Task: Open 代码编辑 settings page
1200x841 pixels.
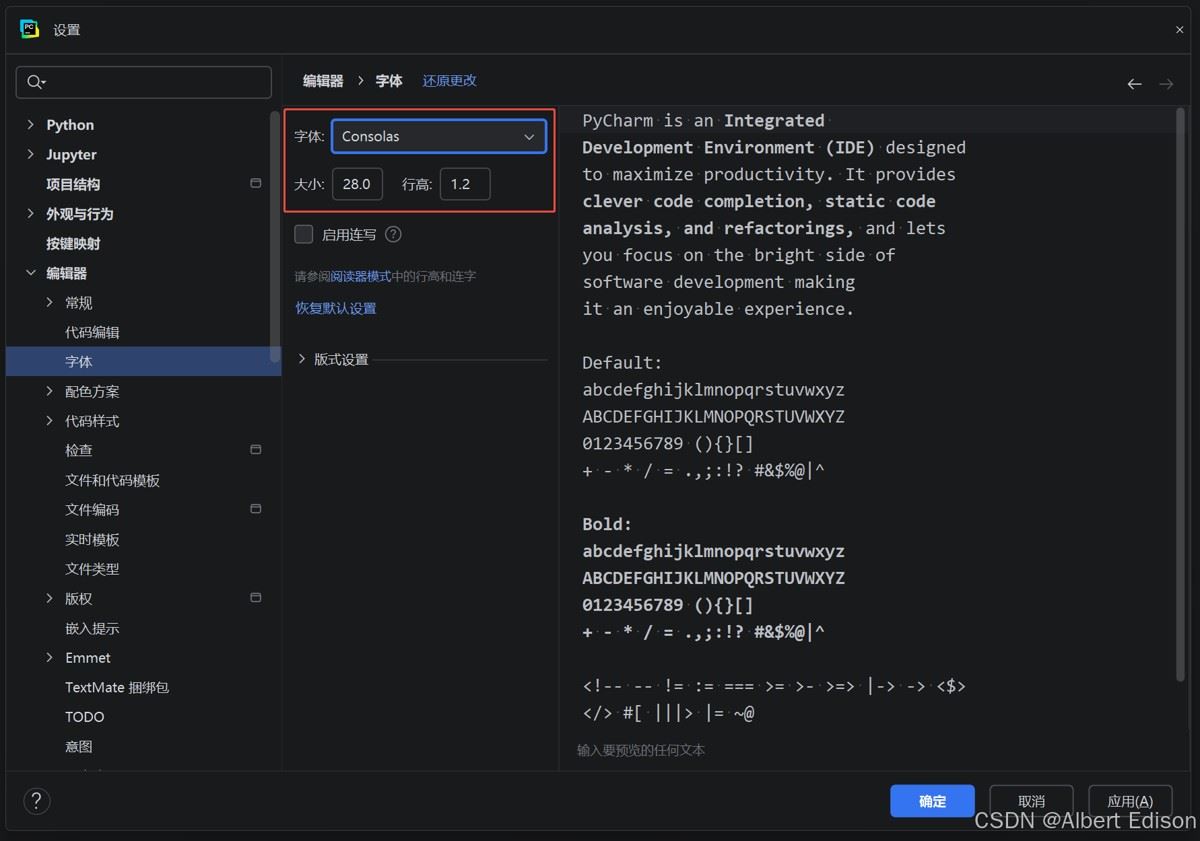Action: click(x=92, y=332)
